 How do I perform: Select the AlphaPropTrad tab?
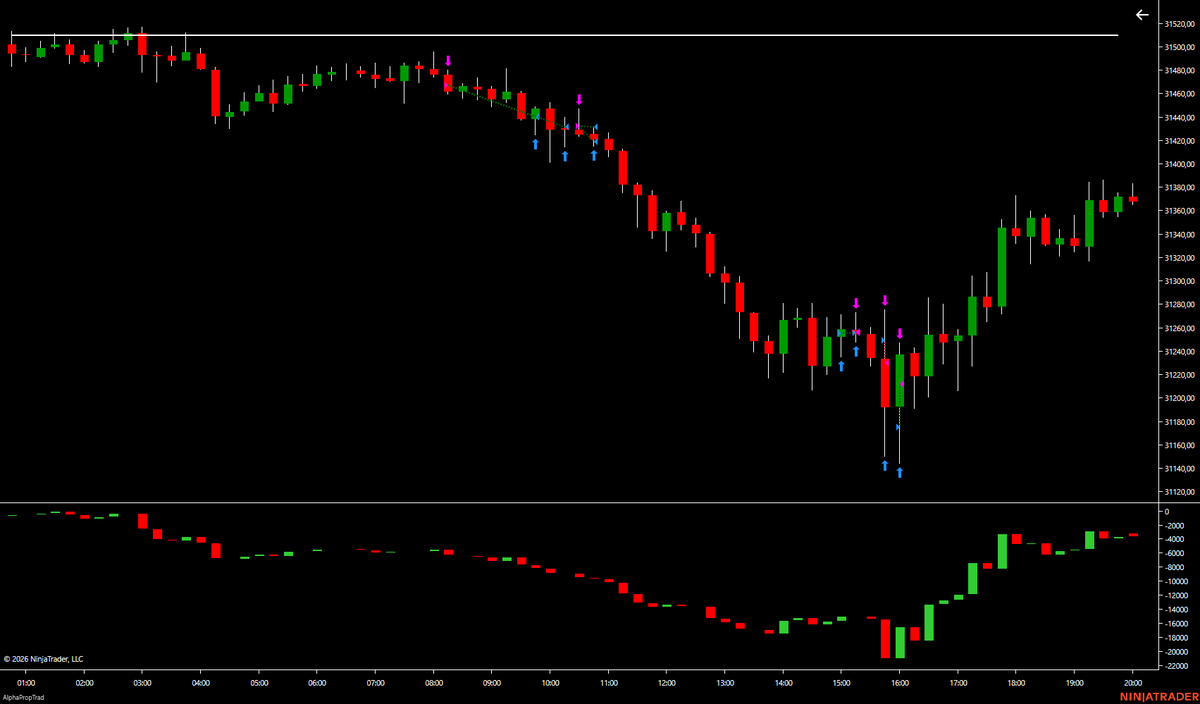coord(25,696)
